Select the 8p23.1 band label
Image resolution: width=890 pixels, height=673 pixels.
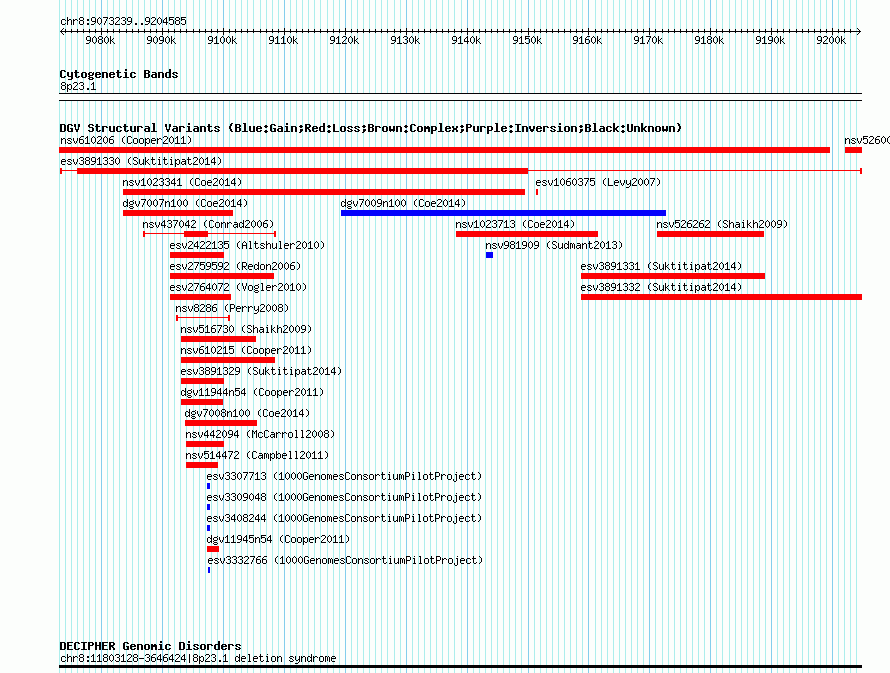(x=78, y=86)
